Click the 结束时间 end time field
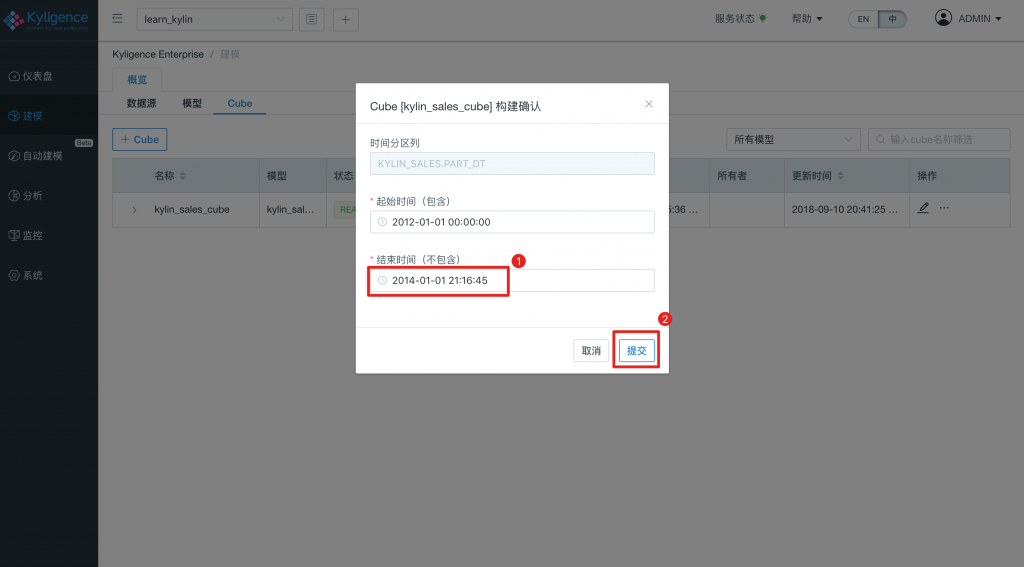 pos(512,280)
